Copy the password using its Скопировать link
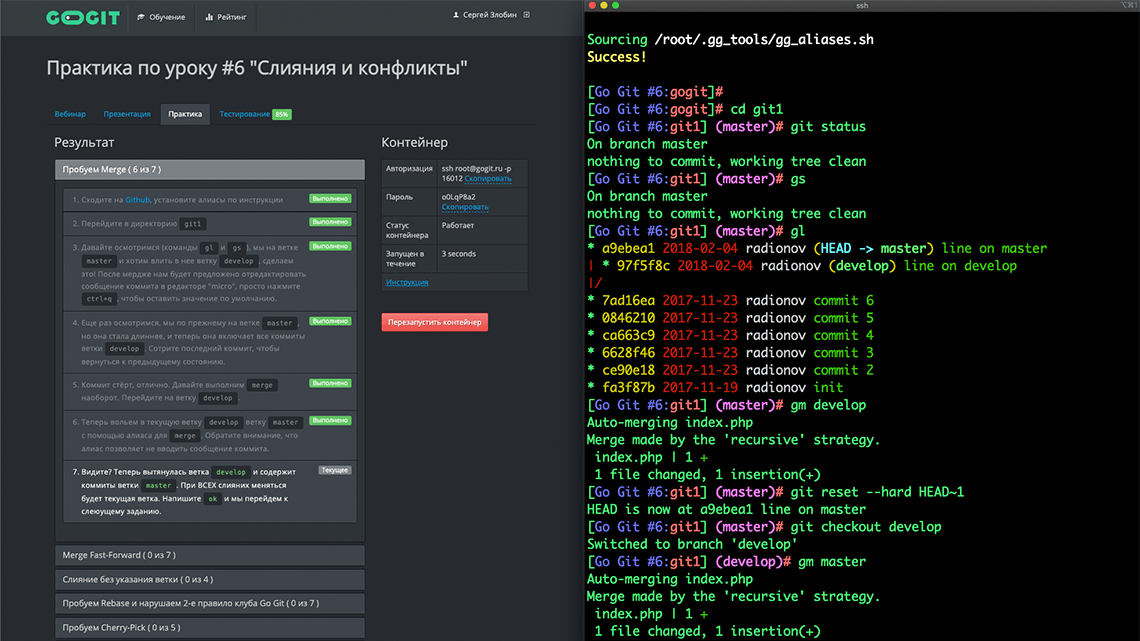Screen dimensions: 1140x641 (x=464, y=207)
